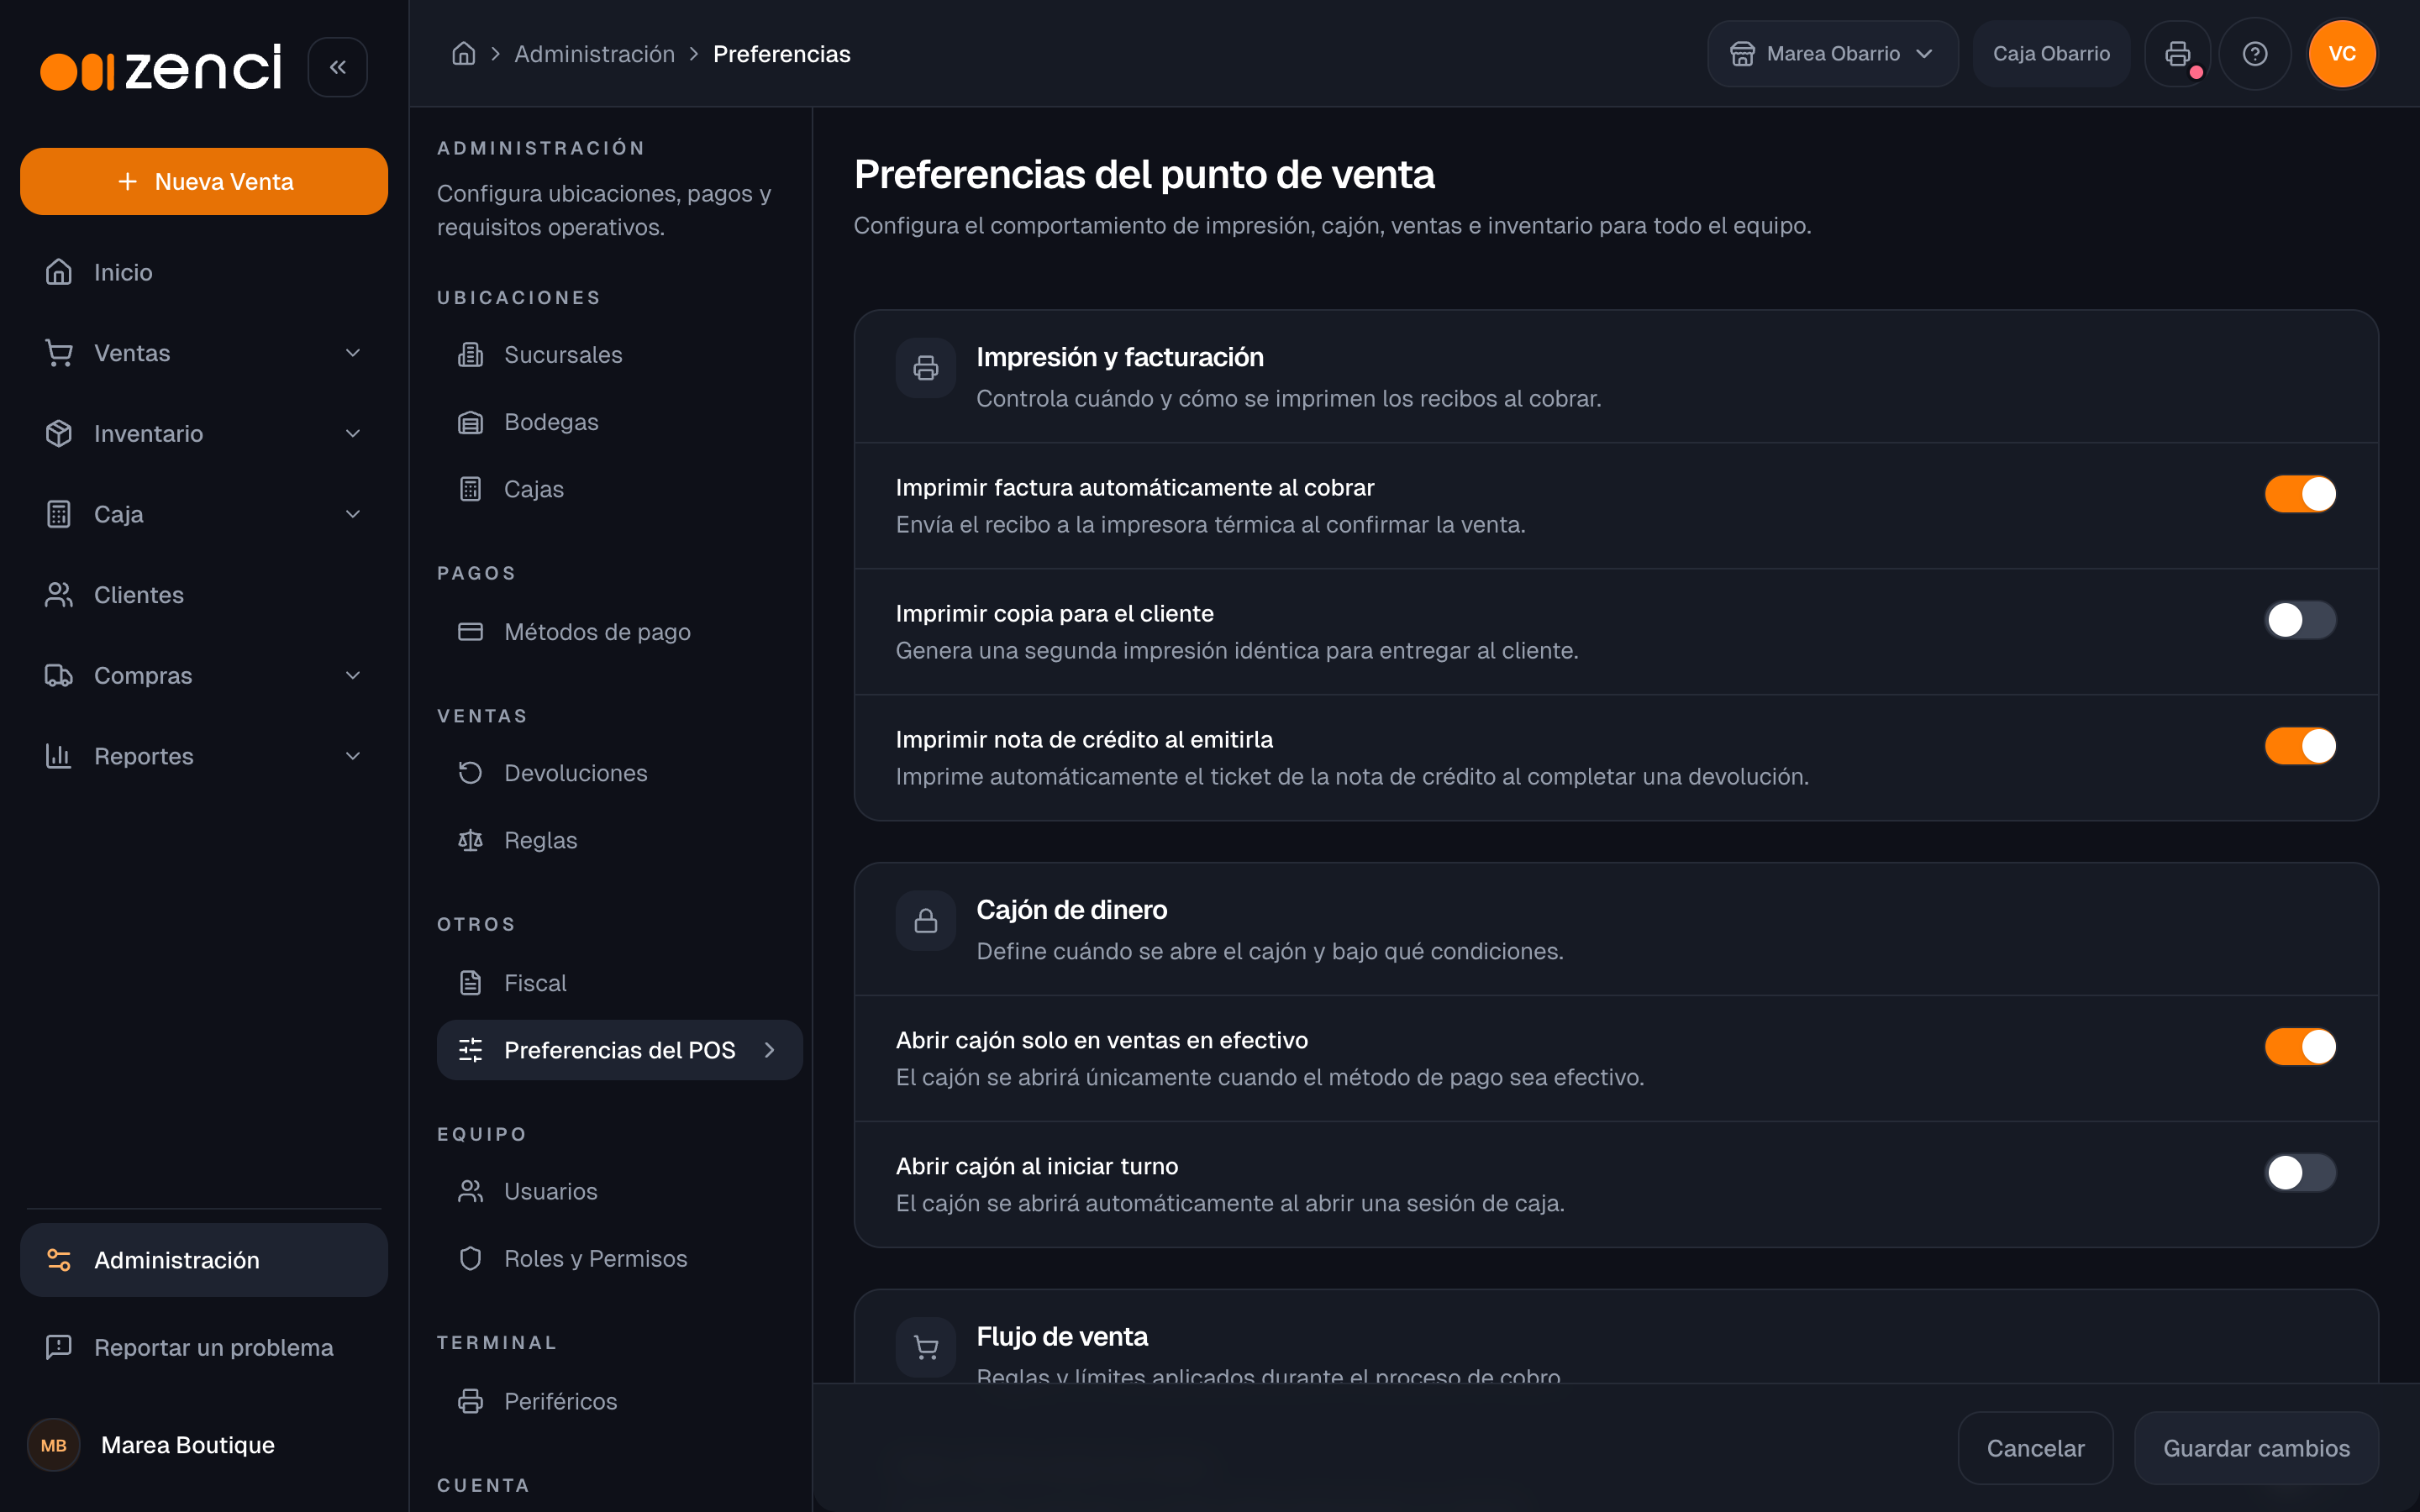The image size is (2420, 1512).
Task: Open Inicio in the main sidebar
Action: coord(204,272)
